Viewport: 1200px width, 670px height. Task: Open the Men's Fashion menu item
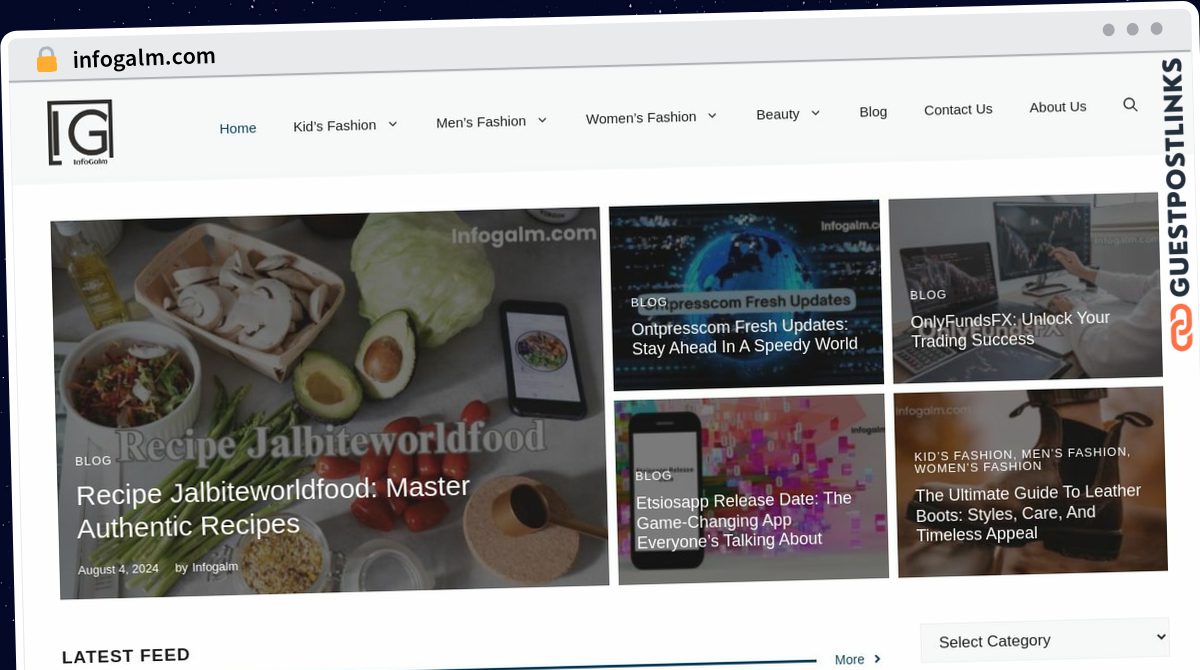click(x=481, y=121)
